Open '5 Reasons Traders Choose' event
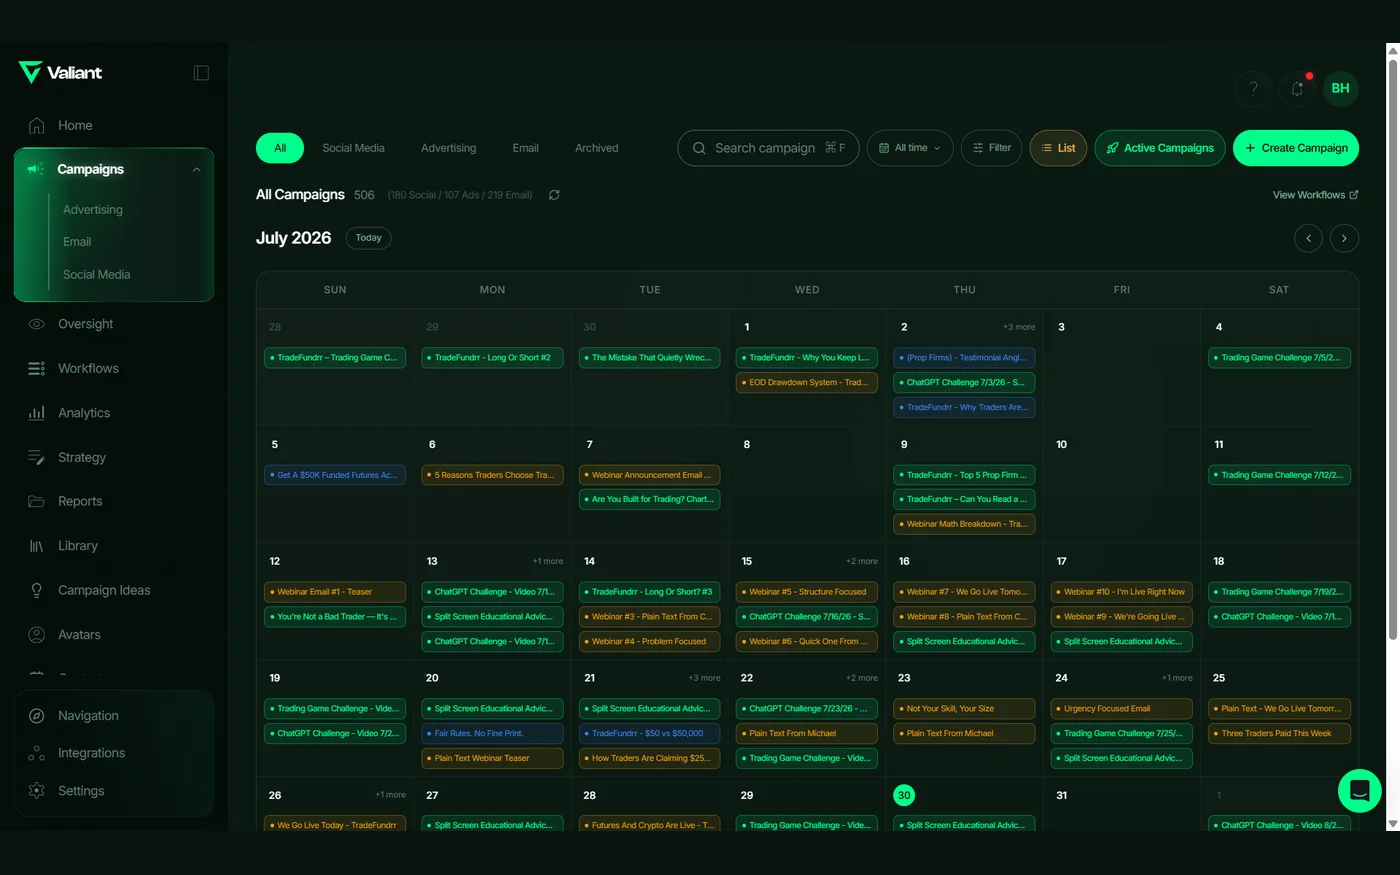The width and height of the screenshot is (1400, 875). 492,475
